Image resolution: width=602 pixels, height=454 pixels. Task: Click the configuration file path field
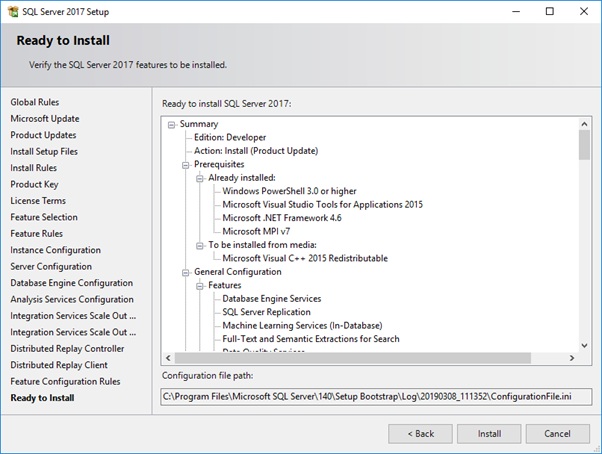click(376, 396)
